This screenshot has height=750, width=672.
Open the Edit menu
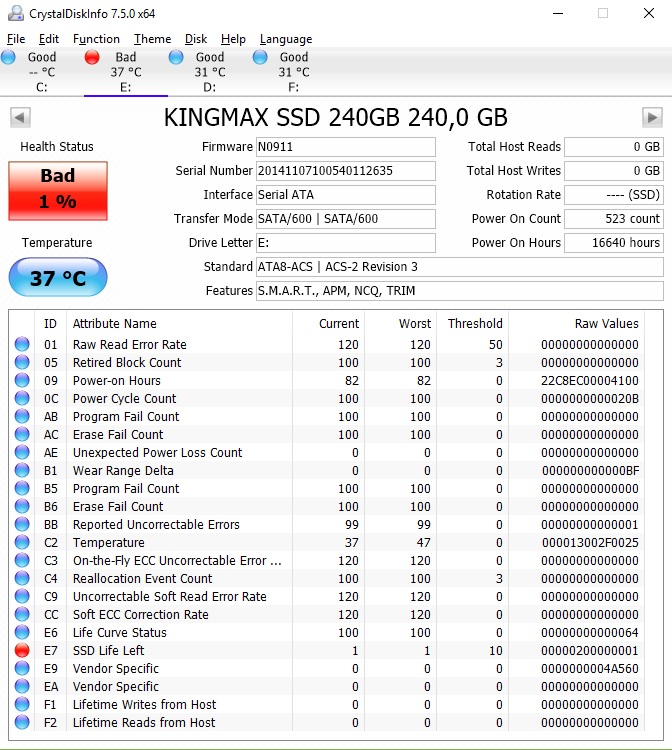click(49, 39)
